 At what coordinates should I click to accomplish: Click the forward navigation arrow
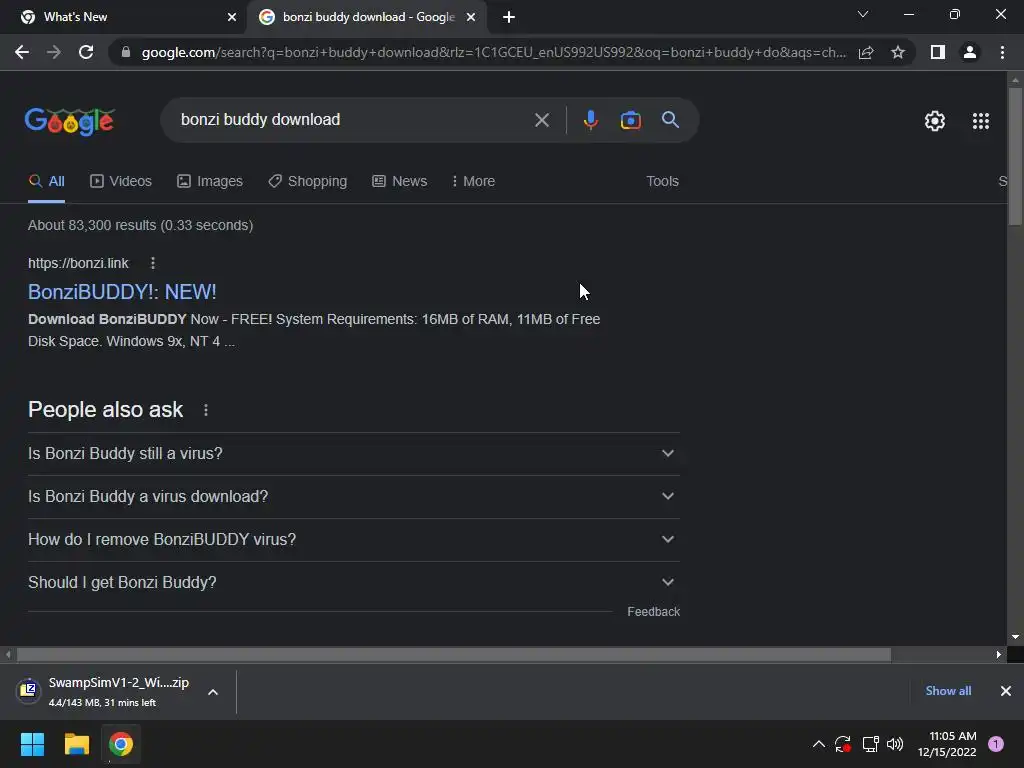click(x=54, y=52)
